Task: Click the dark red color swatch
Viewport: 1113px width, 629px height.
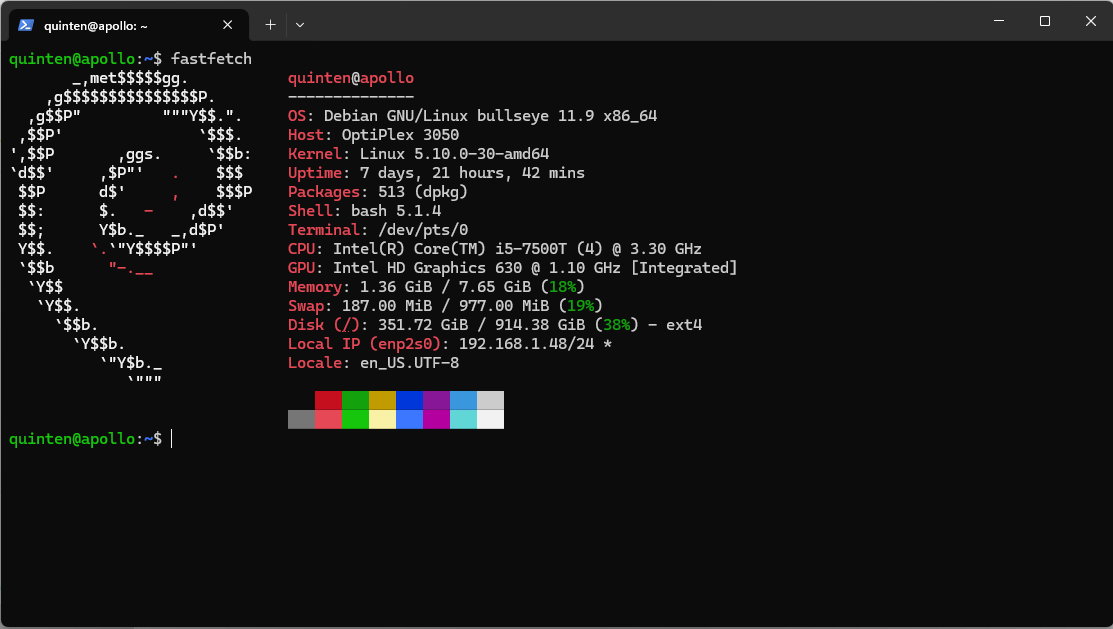Action: click(x=328, y=400)
